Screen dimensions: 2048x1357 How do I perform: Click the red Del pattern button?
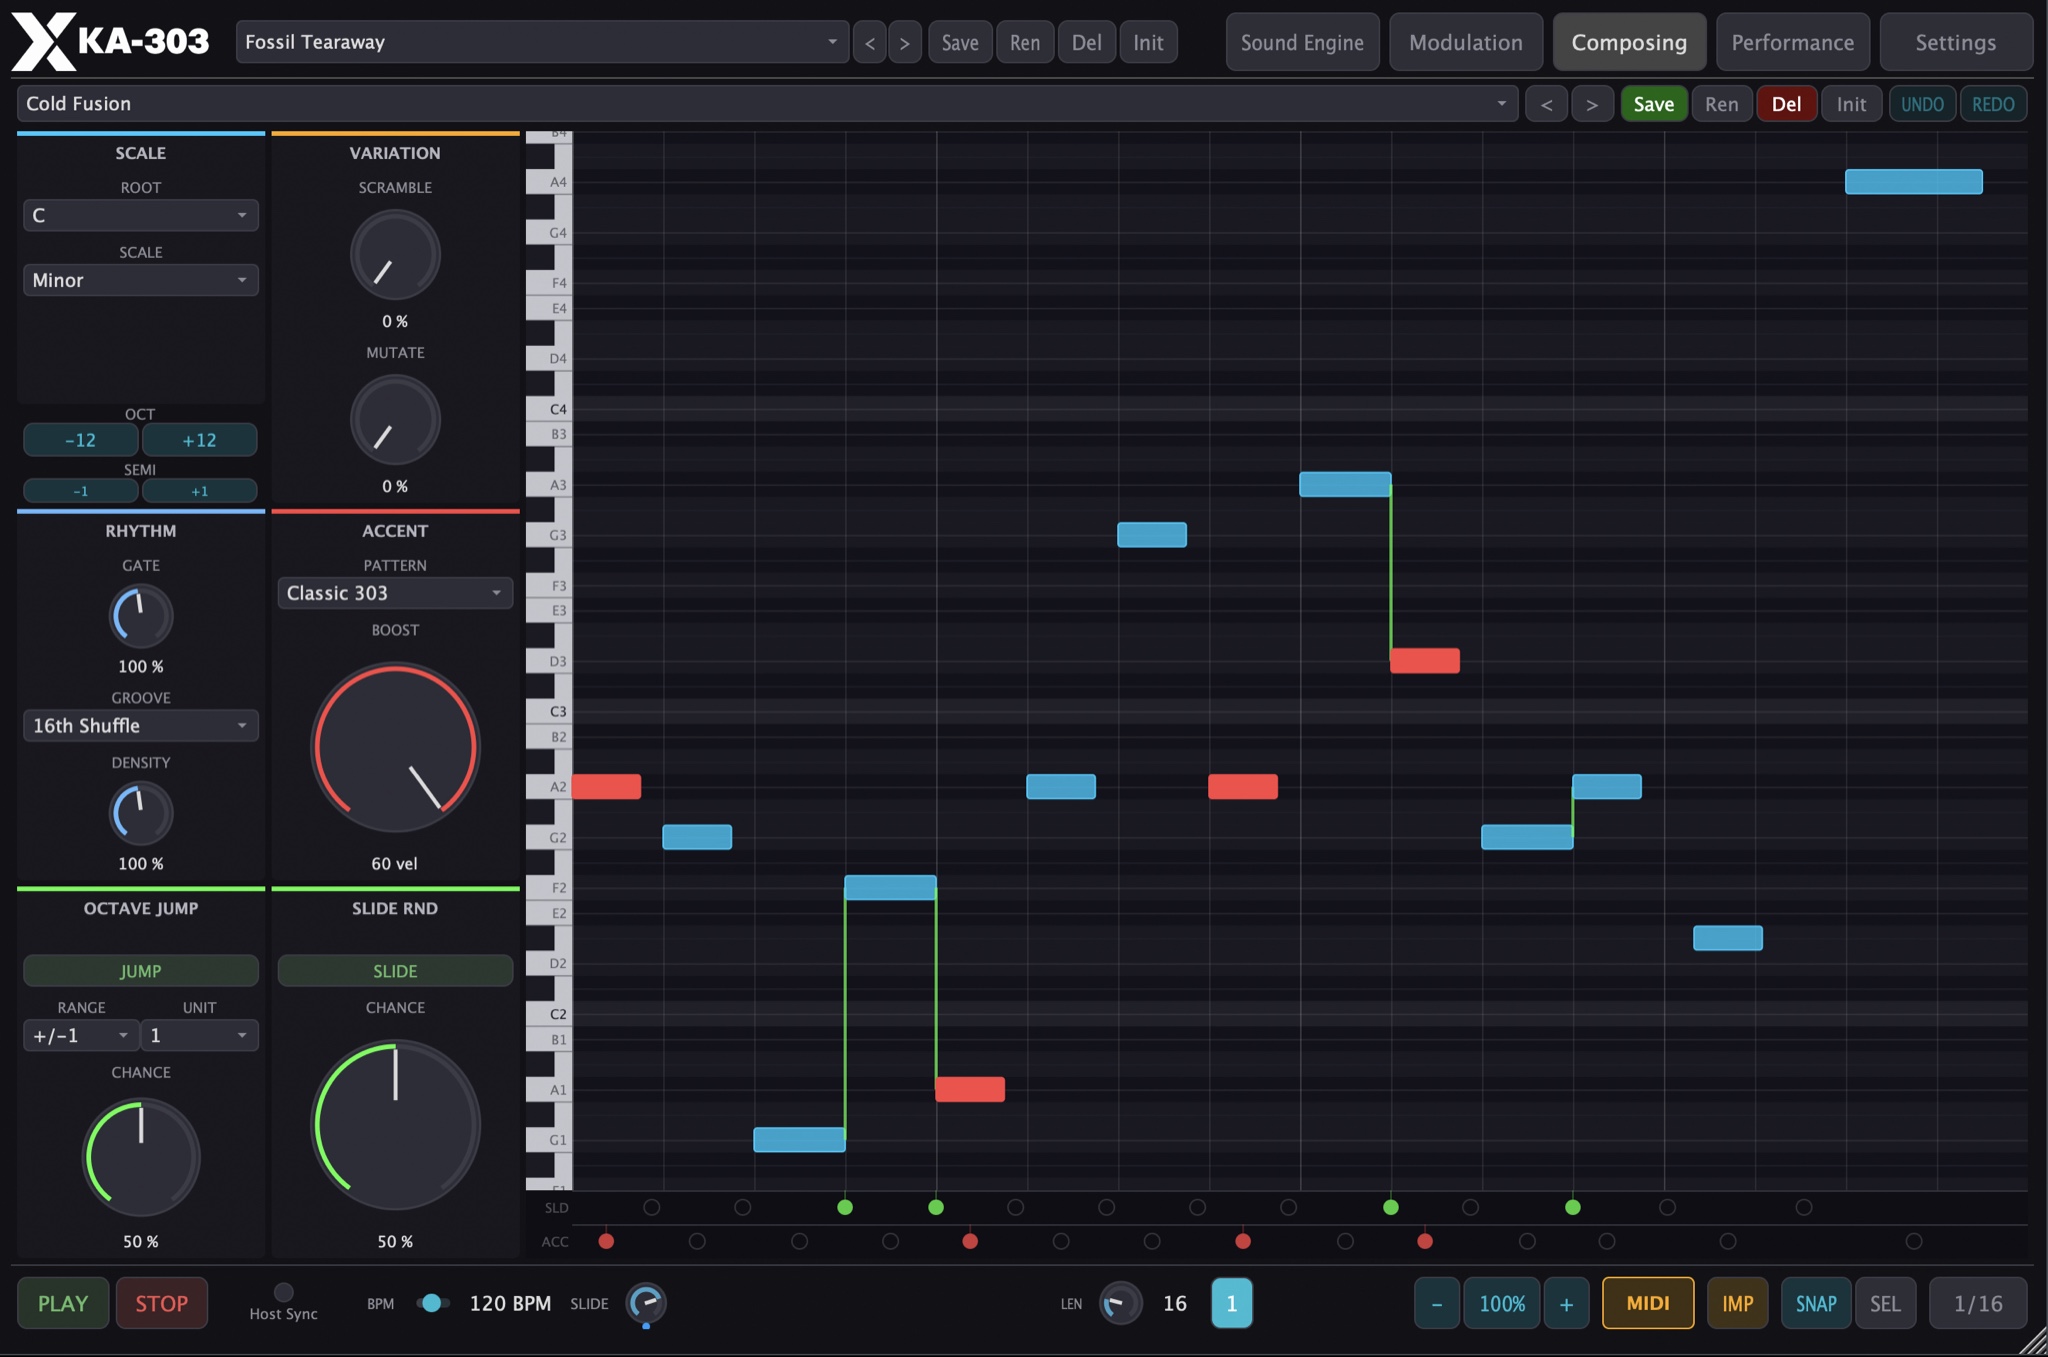click(x=1786, y=104)
